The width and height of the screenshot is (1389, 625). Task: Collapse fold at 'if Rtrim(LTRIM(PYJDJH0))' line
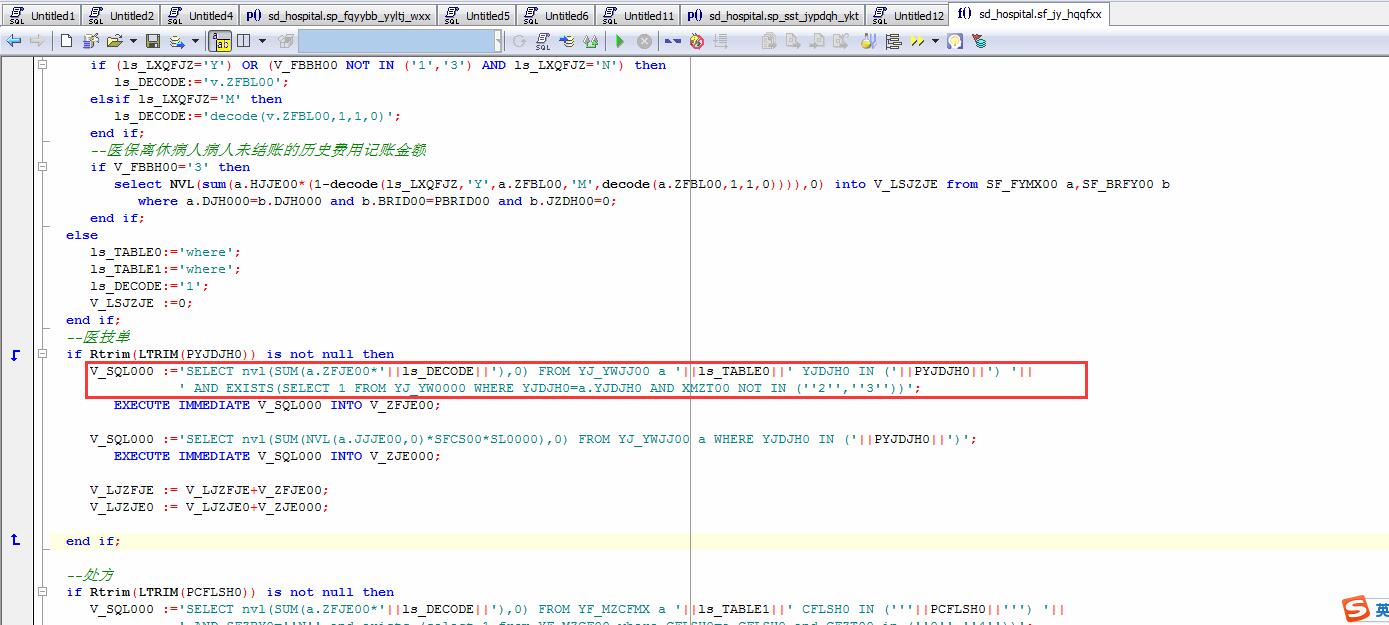42,354
